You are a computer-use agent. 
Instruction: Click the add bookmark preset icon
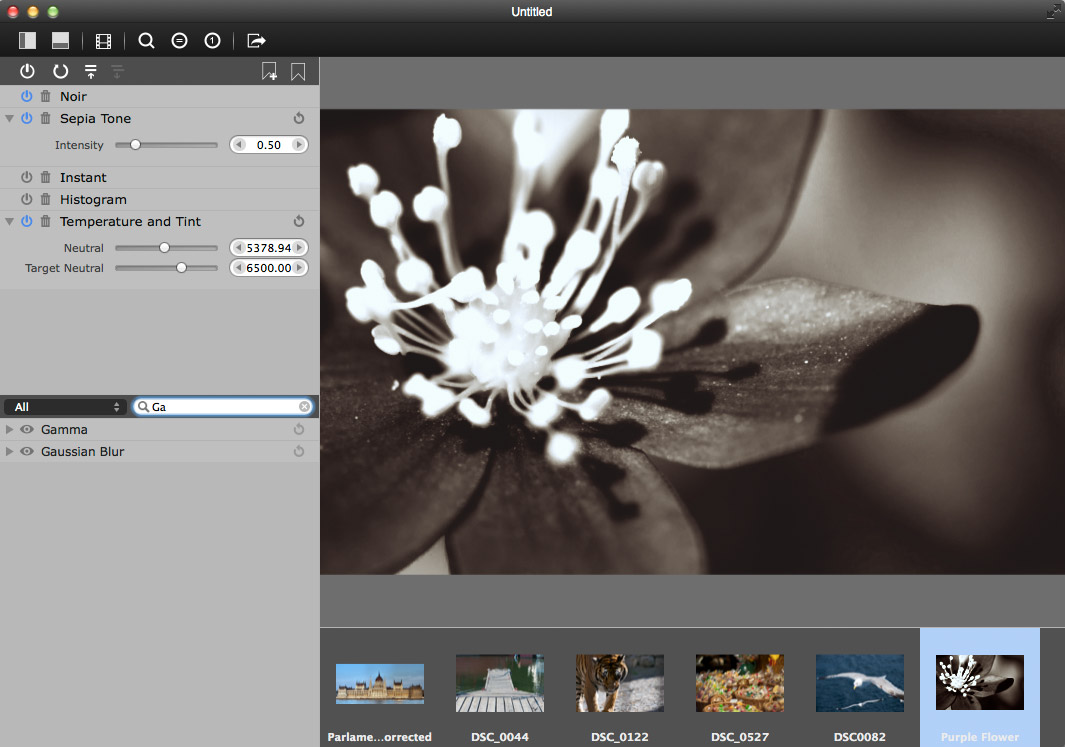[269, 71]
